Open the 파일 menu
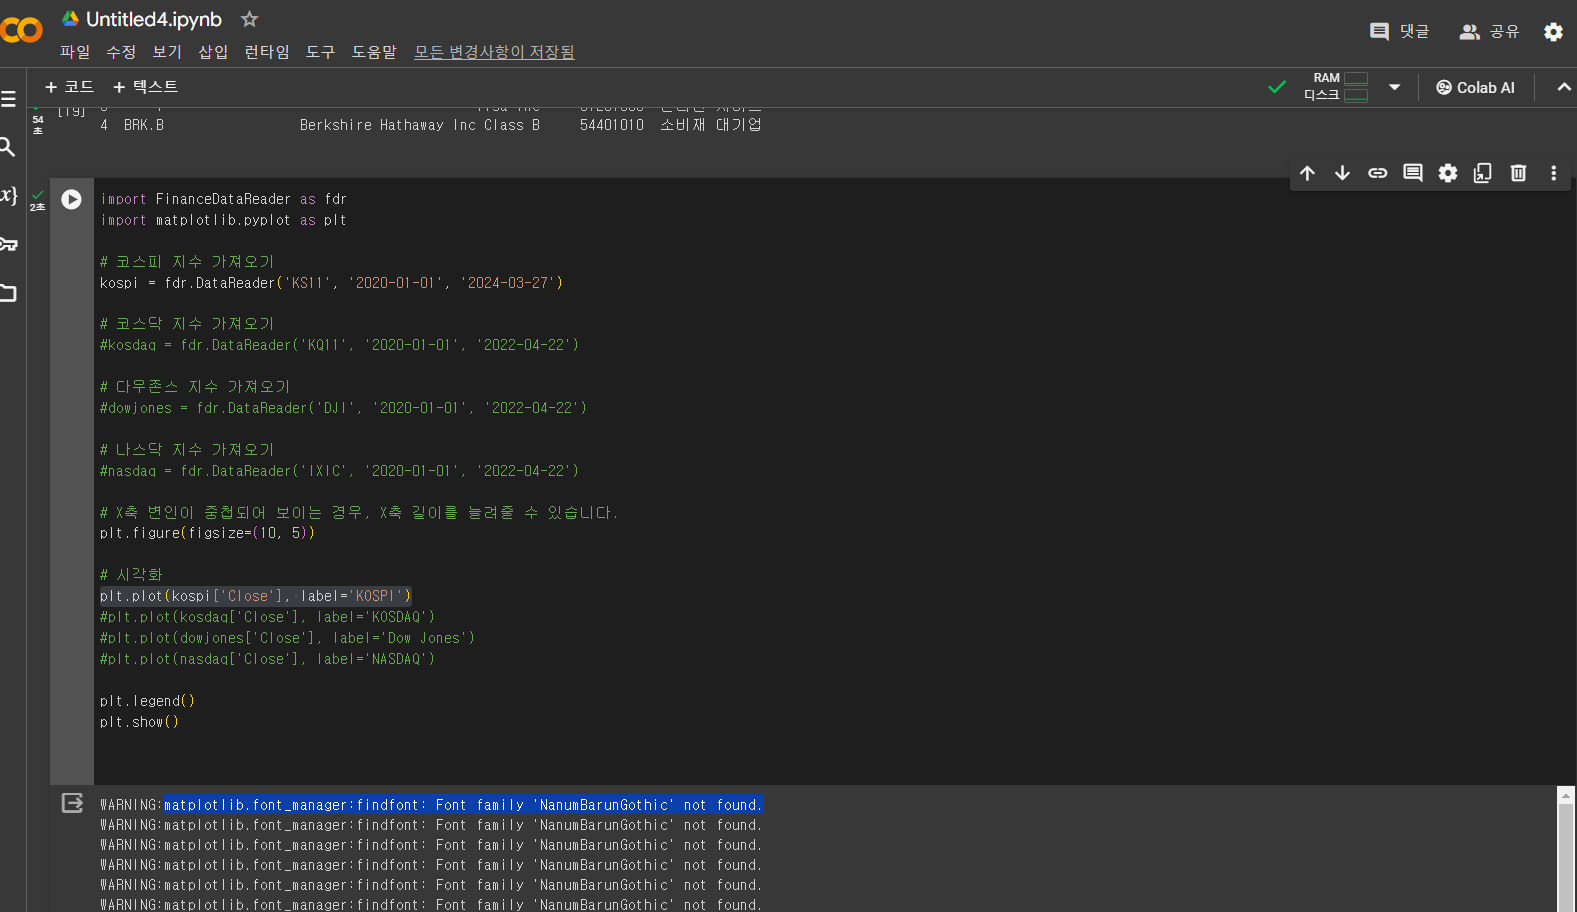This screenshot has width=1577, height=912. [x=75, y=52]
